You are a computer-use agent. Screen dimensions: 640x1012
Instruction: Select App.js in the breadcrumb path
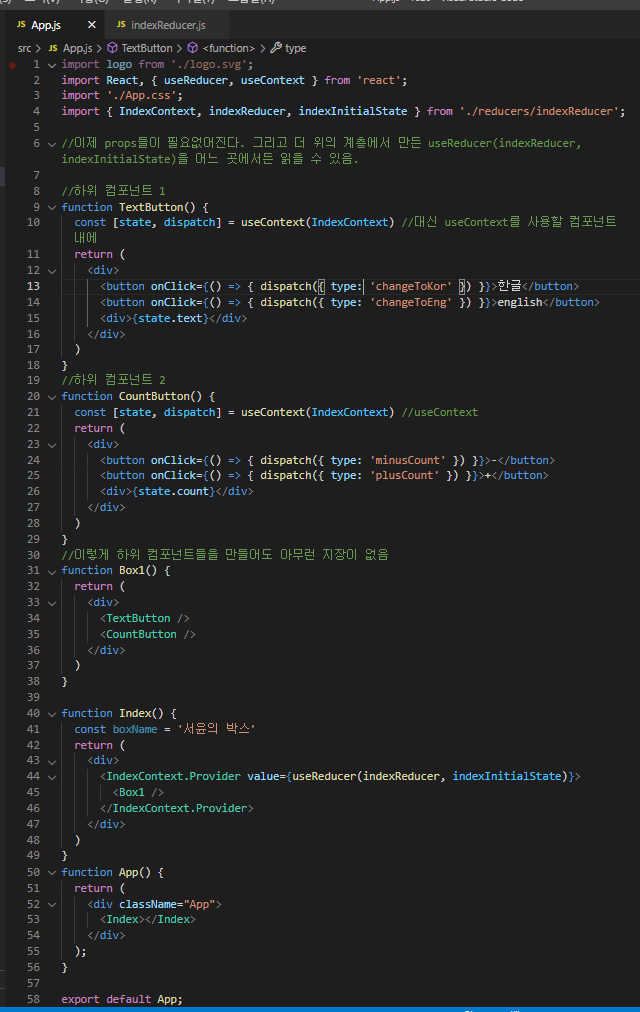77,48
